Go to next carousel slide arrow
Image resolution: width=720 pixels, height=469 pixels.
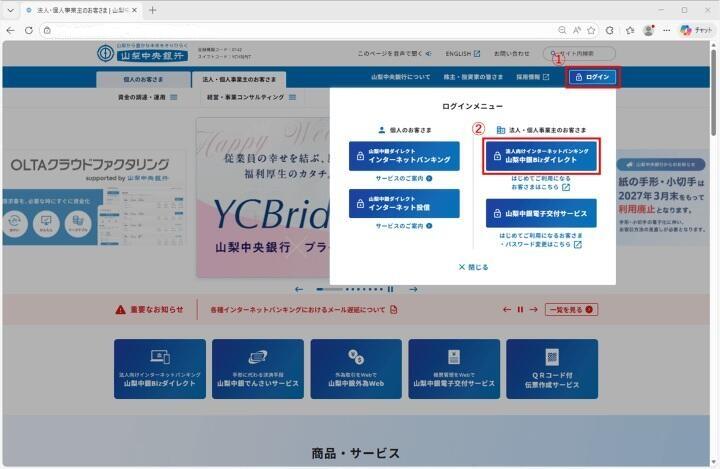point(413,289)
